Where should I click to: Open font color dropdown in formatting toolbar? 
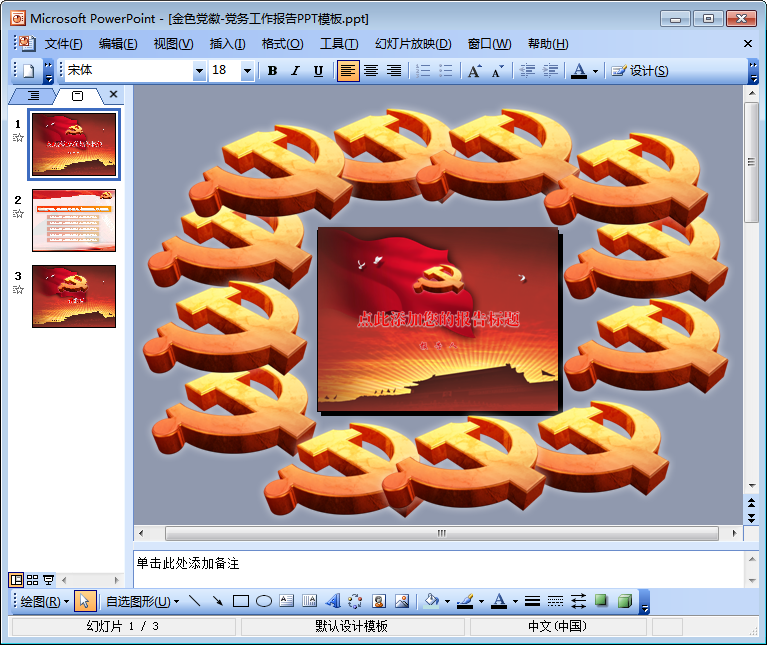pos(595,71)
